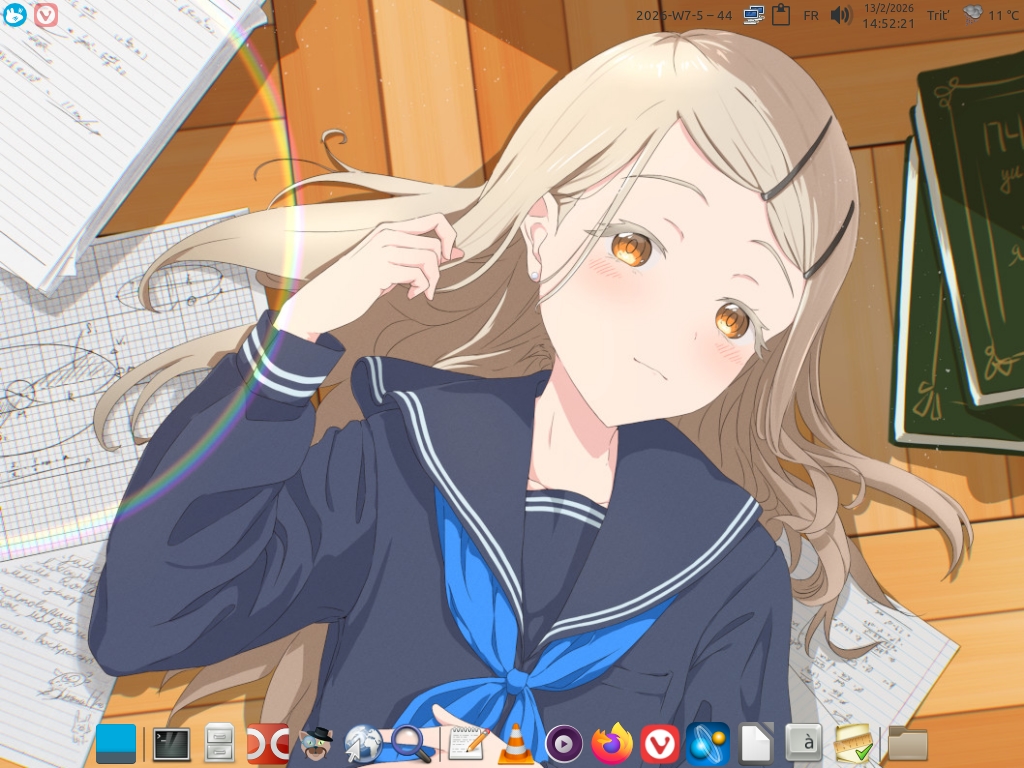Click the blue rabbit icon in top-left corner
The image size is (1024, 768).
pos(15,14)
